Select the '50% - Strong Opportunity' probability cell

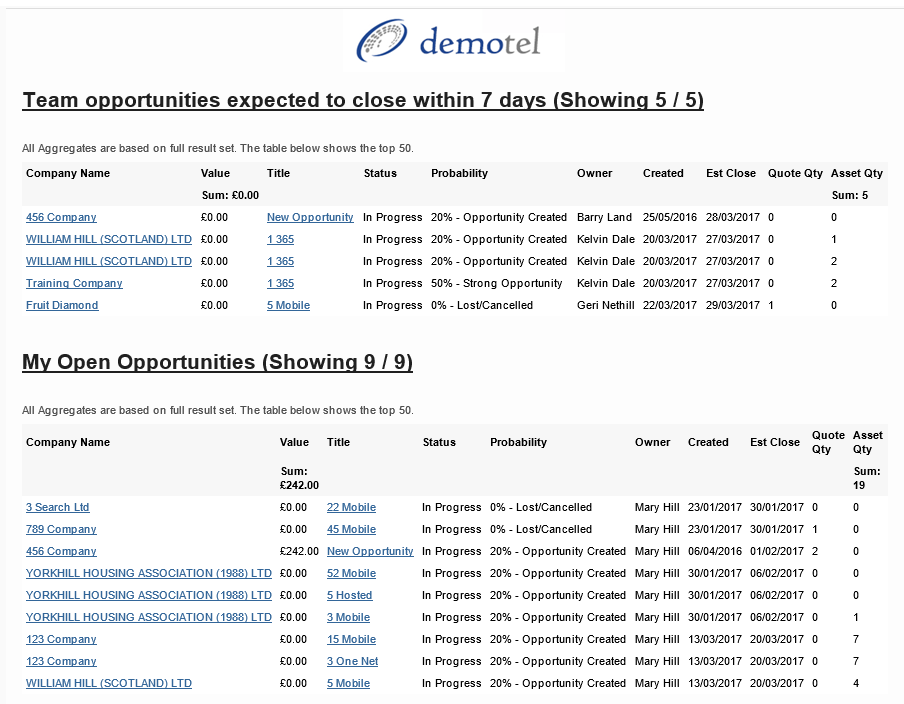click(x=496, y=283)
